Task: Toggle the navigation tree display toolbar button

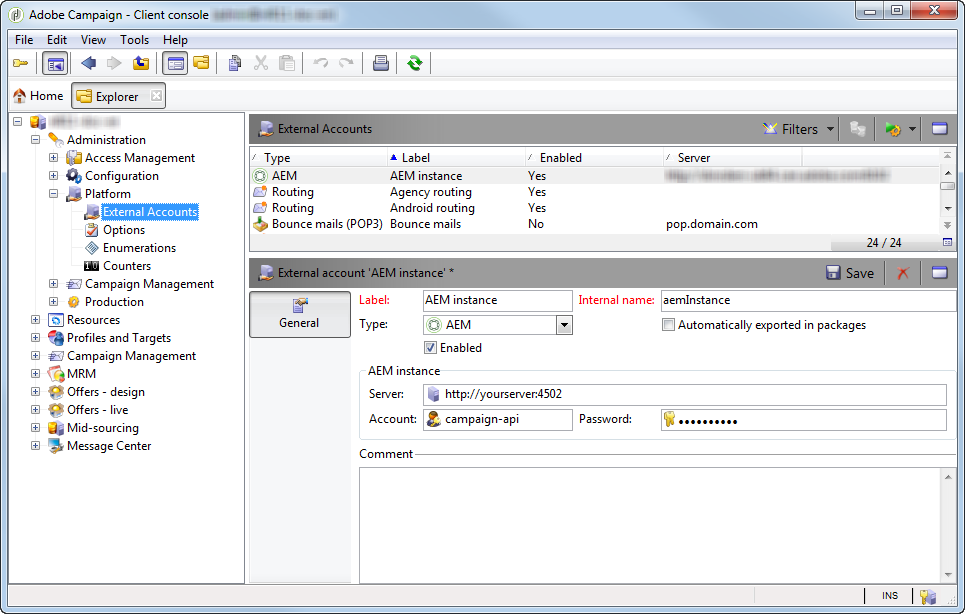Action: 55,64
